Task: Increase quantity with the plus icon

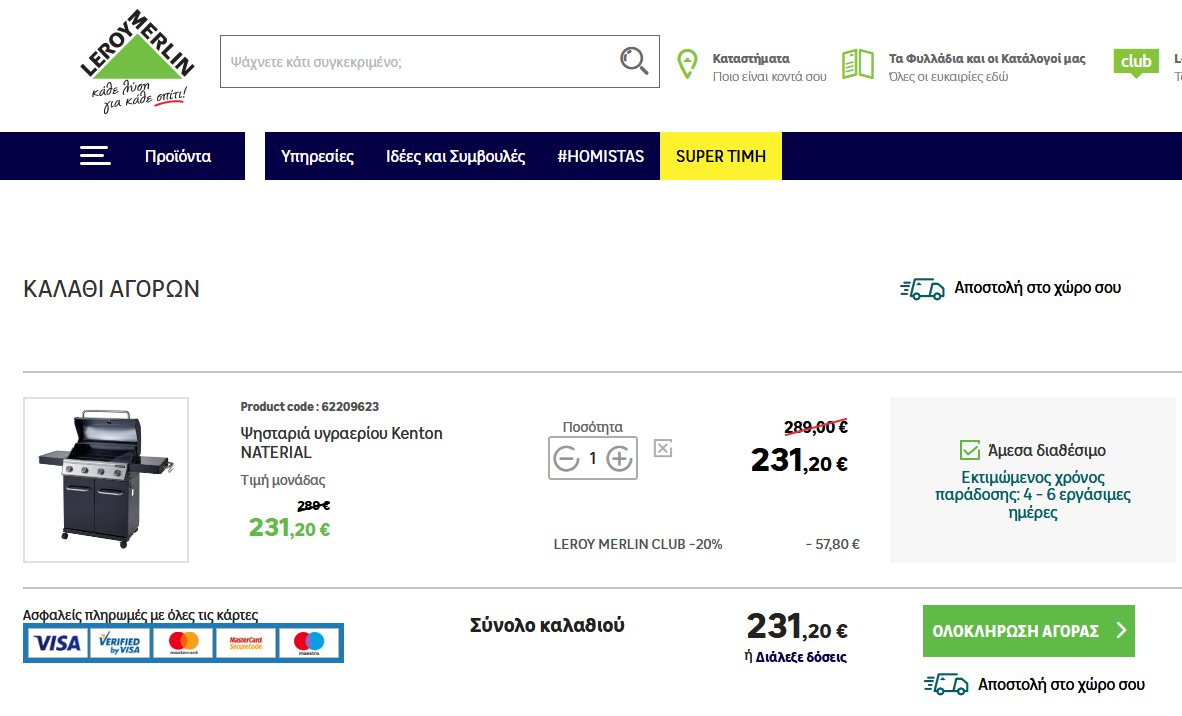Action: [619, 458]
